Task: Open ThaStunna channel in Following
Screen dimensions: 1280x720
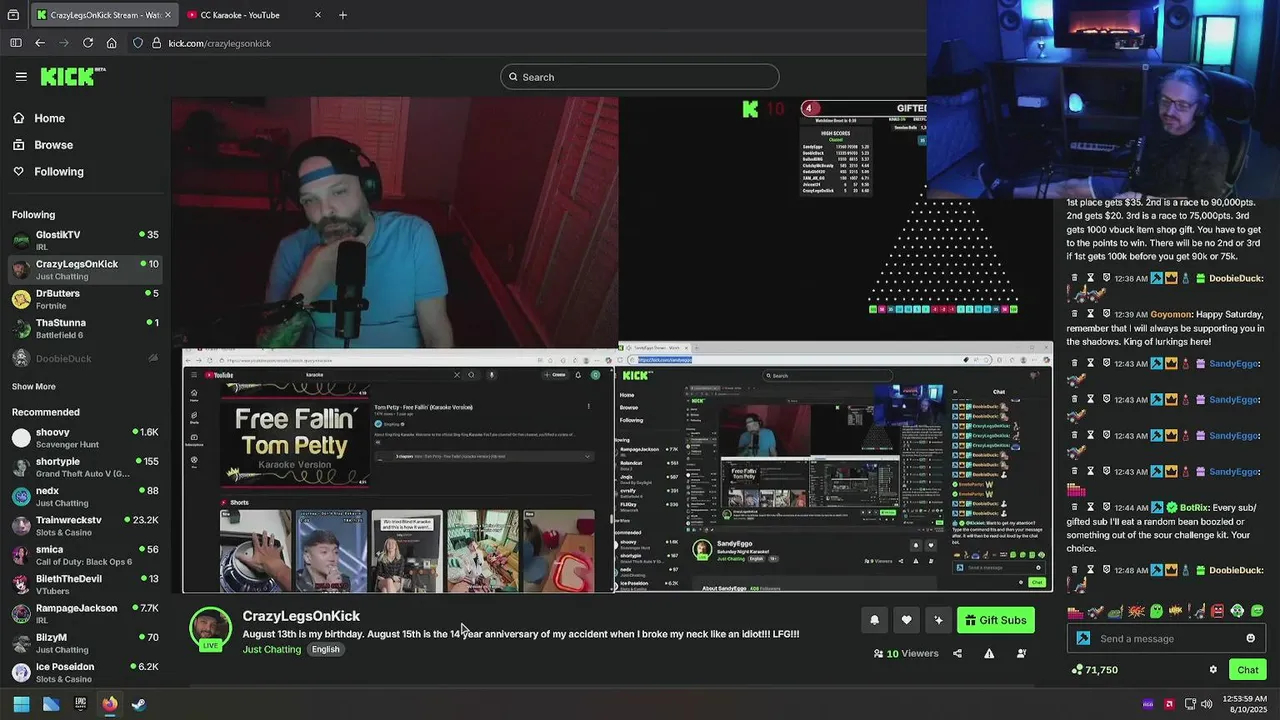Action: (85, 328)
